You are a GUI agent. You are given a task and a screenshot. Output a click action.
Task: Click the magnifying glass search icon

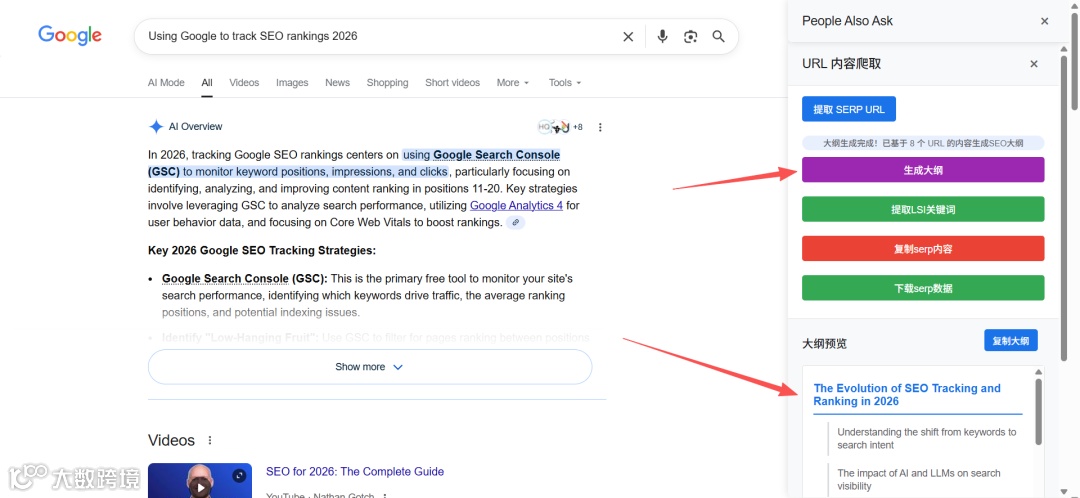(x=718, y=37)
